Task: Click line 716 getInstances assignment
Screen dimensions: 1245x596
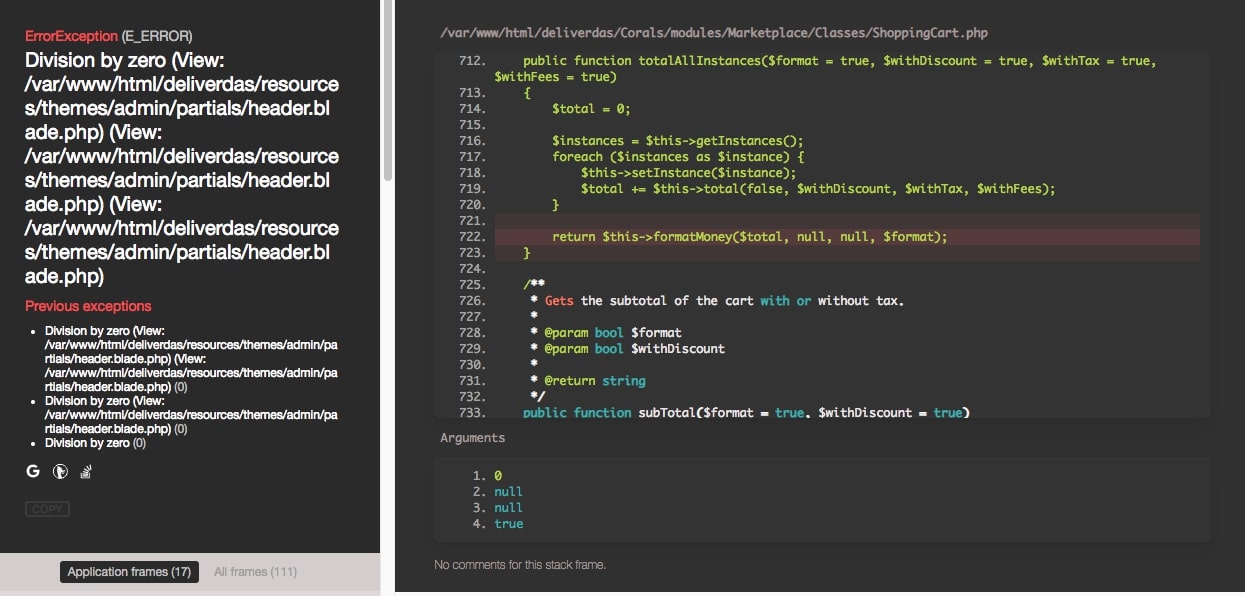Action: tap(678, 141)
